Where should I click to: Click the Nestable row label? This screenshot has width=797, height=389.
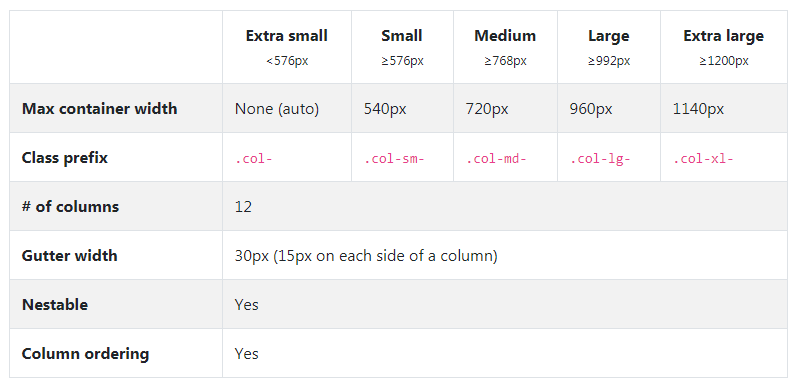[x=54, y=305]
